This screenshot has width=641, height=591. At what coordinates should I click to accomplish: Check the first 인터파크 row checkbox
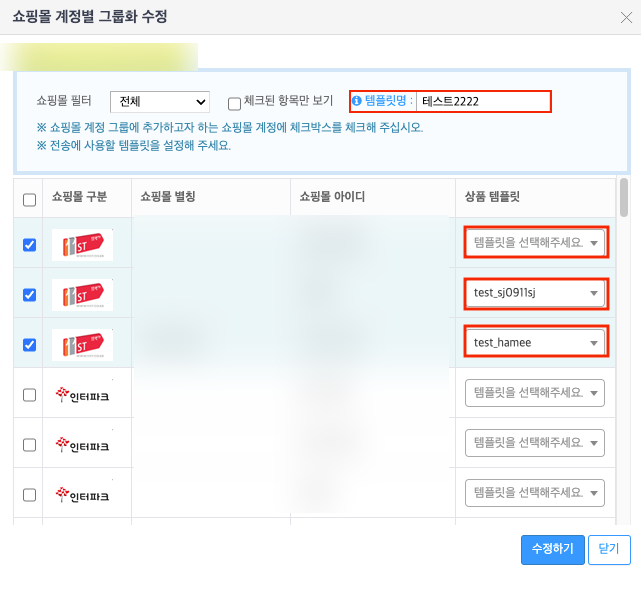click(29, 395)
